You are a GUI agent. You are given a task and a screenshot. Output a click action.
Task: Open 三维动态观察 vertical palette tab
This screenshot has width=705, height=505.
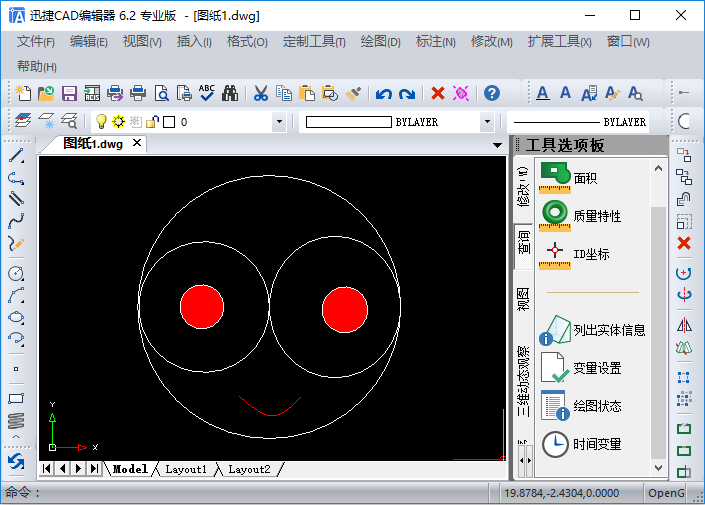(x=523, y=381)
